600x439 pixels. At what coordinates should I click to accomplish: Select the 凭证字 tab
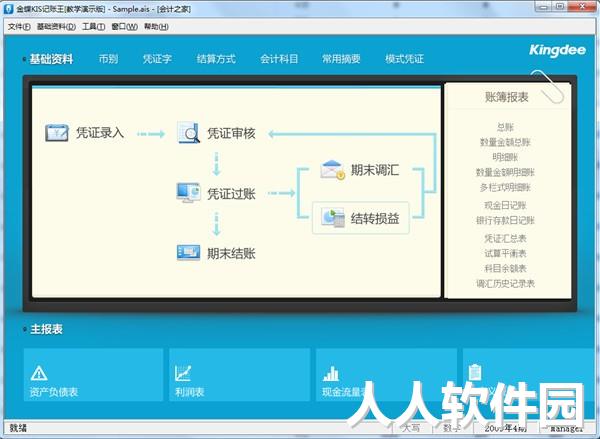tap(157, 59)
